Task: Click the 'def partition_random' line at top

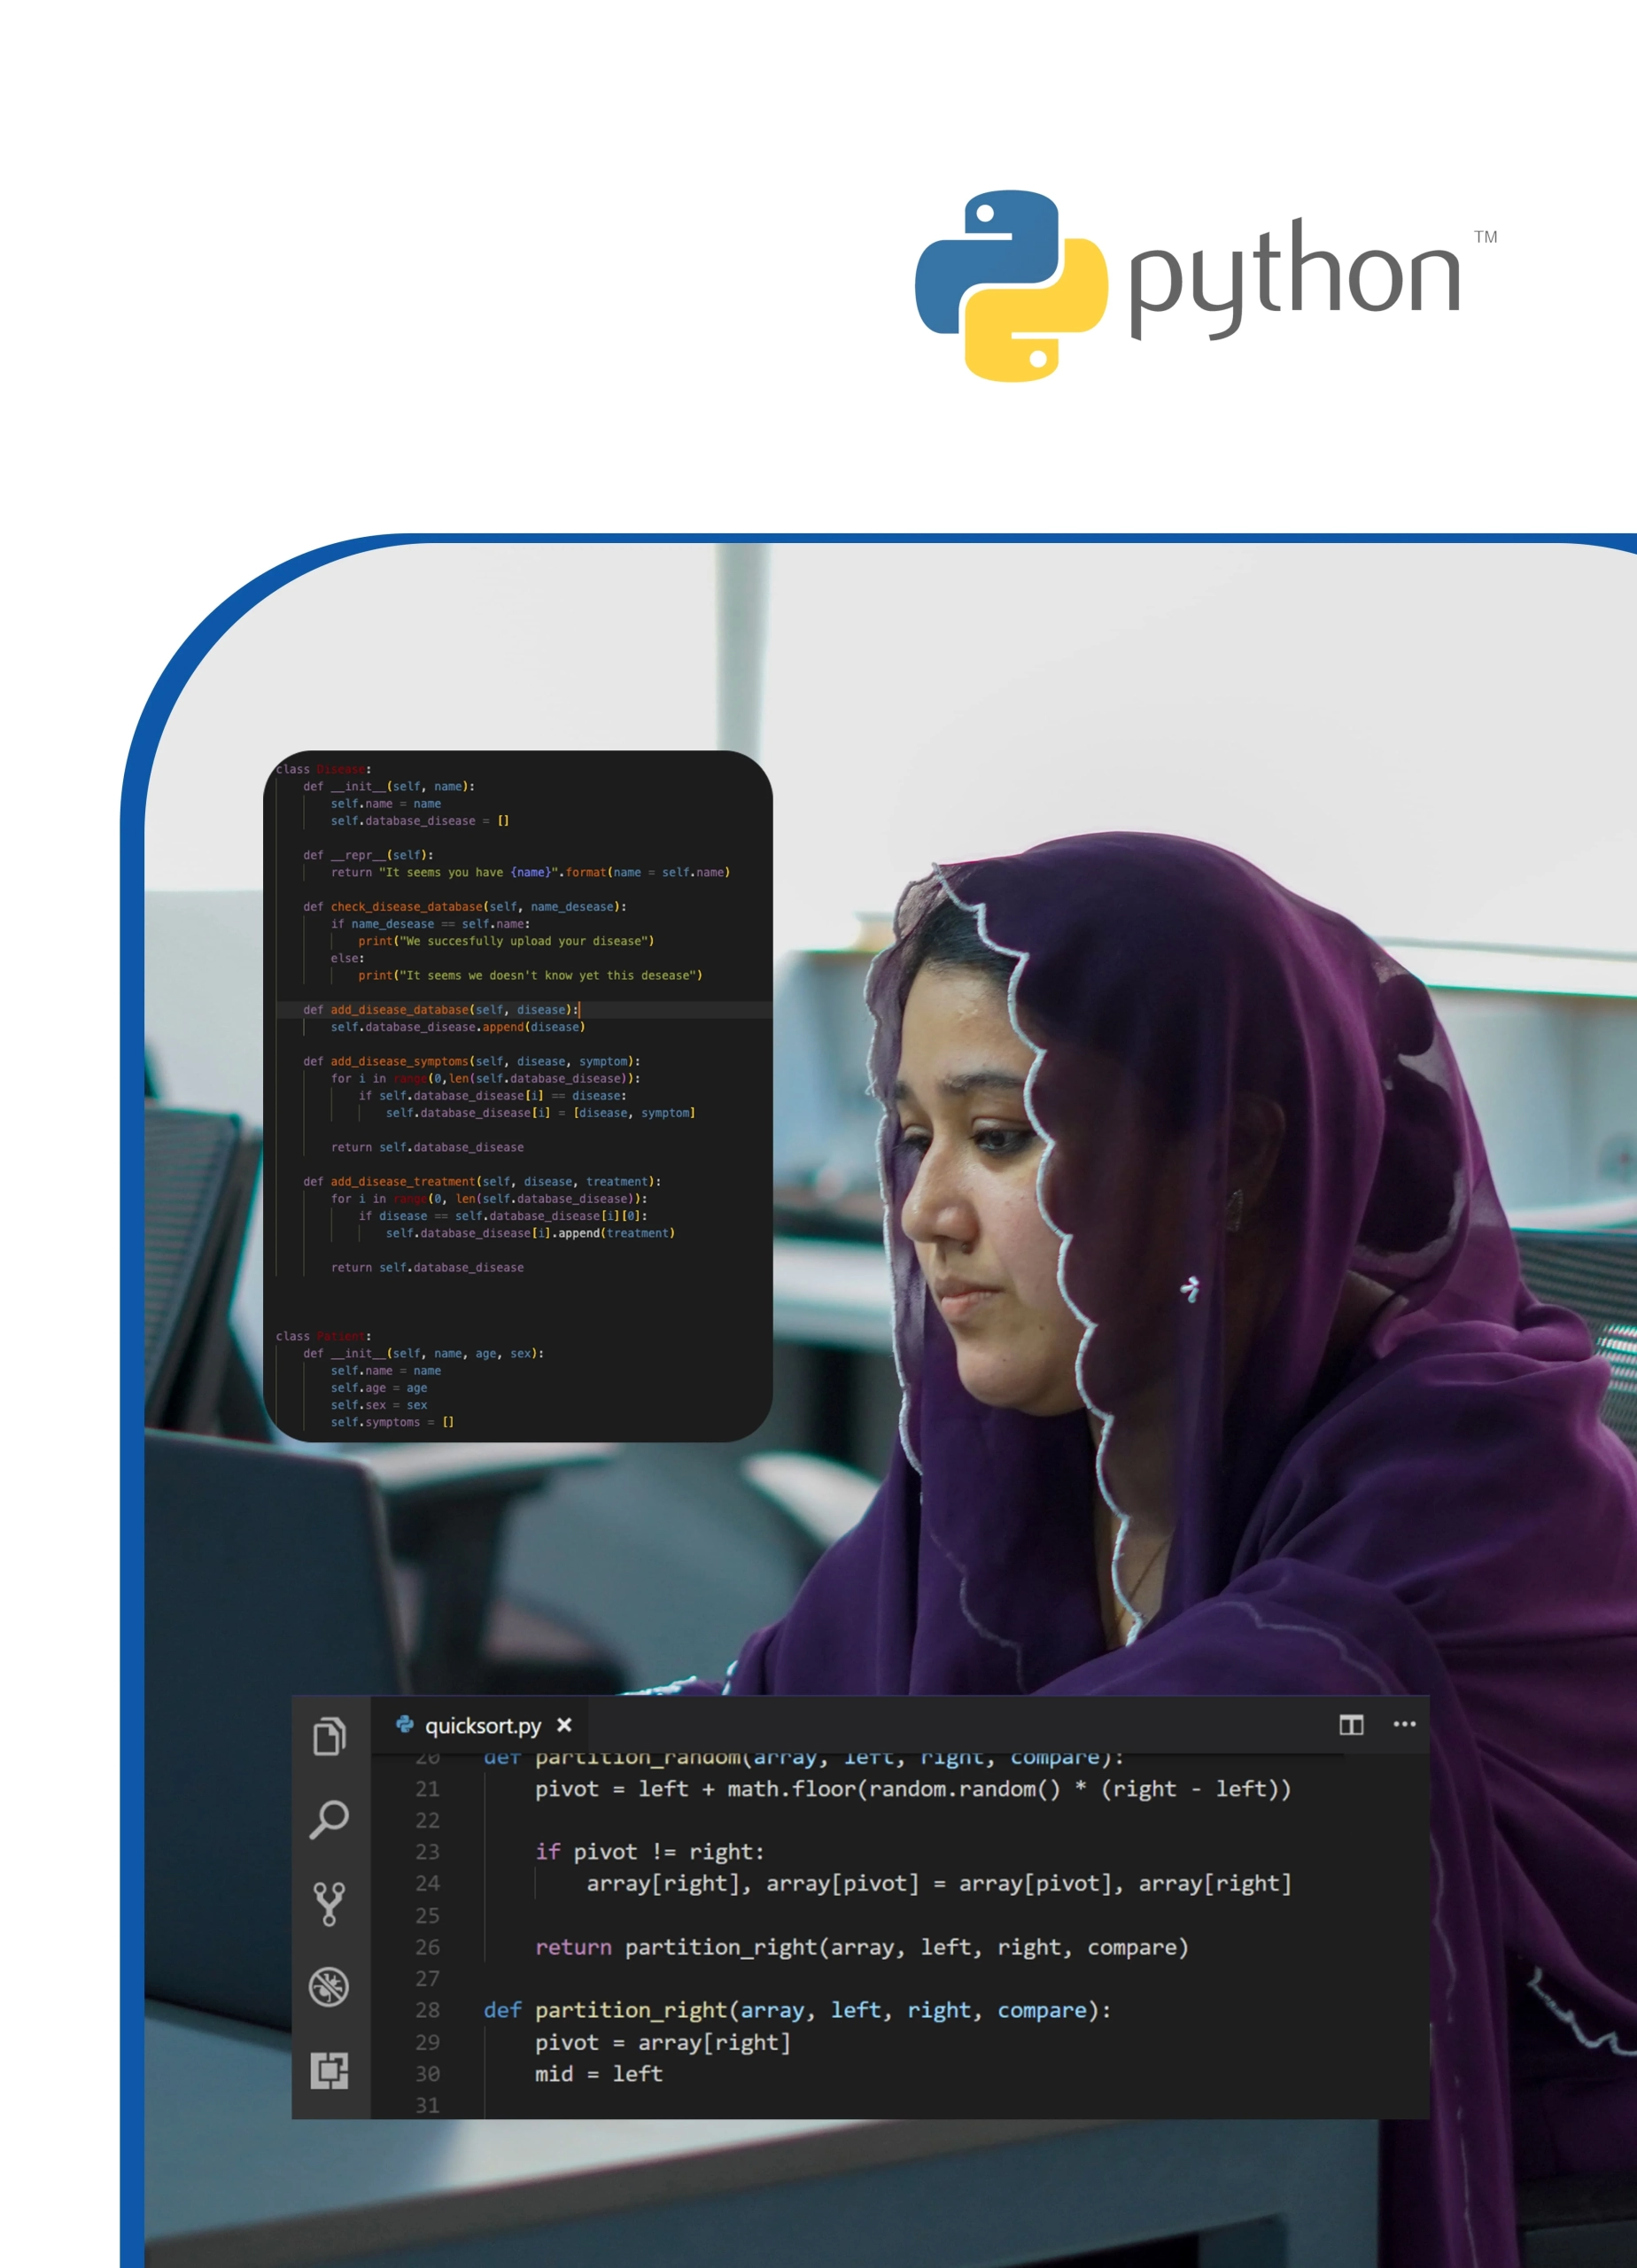Action: pos(804,1757)
